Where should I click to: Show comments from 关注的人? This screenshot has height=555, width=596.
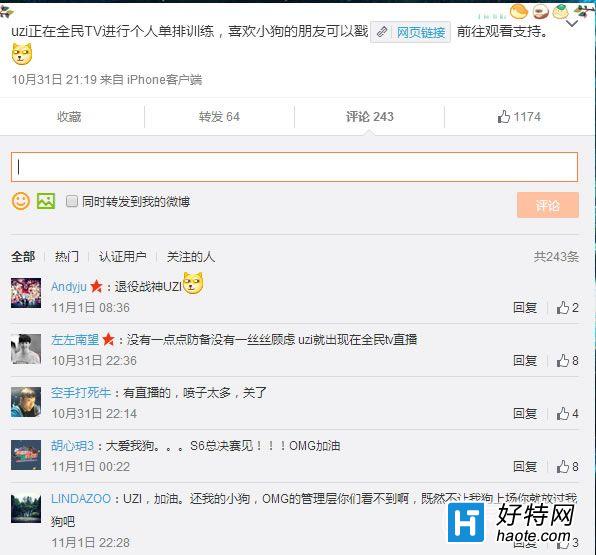191,257
